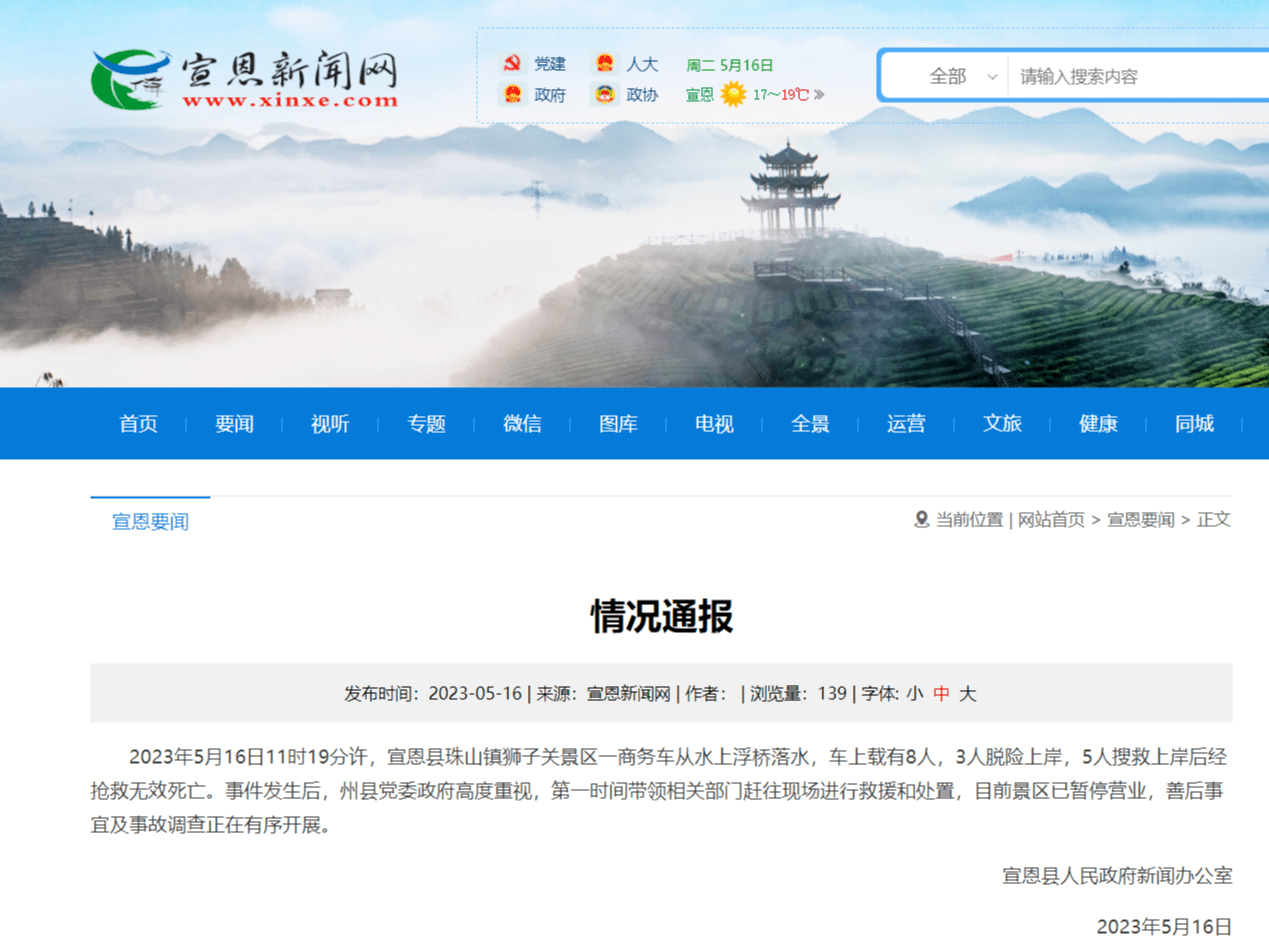
Task: Open the 党建 link
Action: 549,65
